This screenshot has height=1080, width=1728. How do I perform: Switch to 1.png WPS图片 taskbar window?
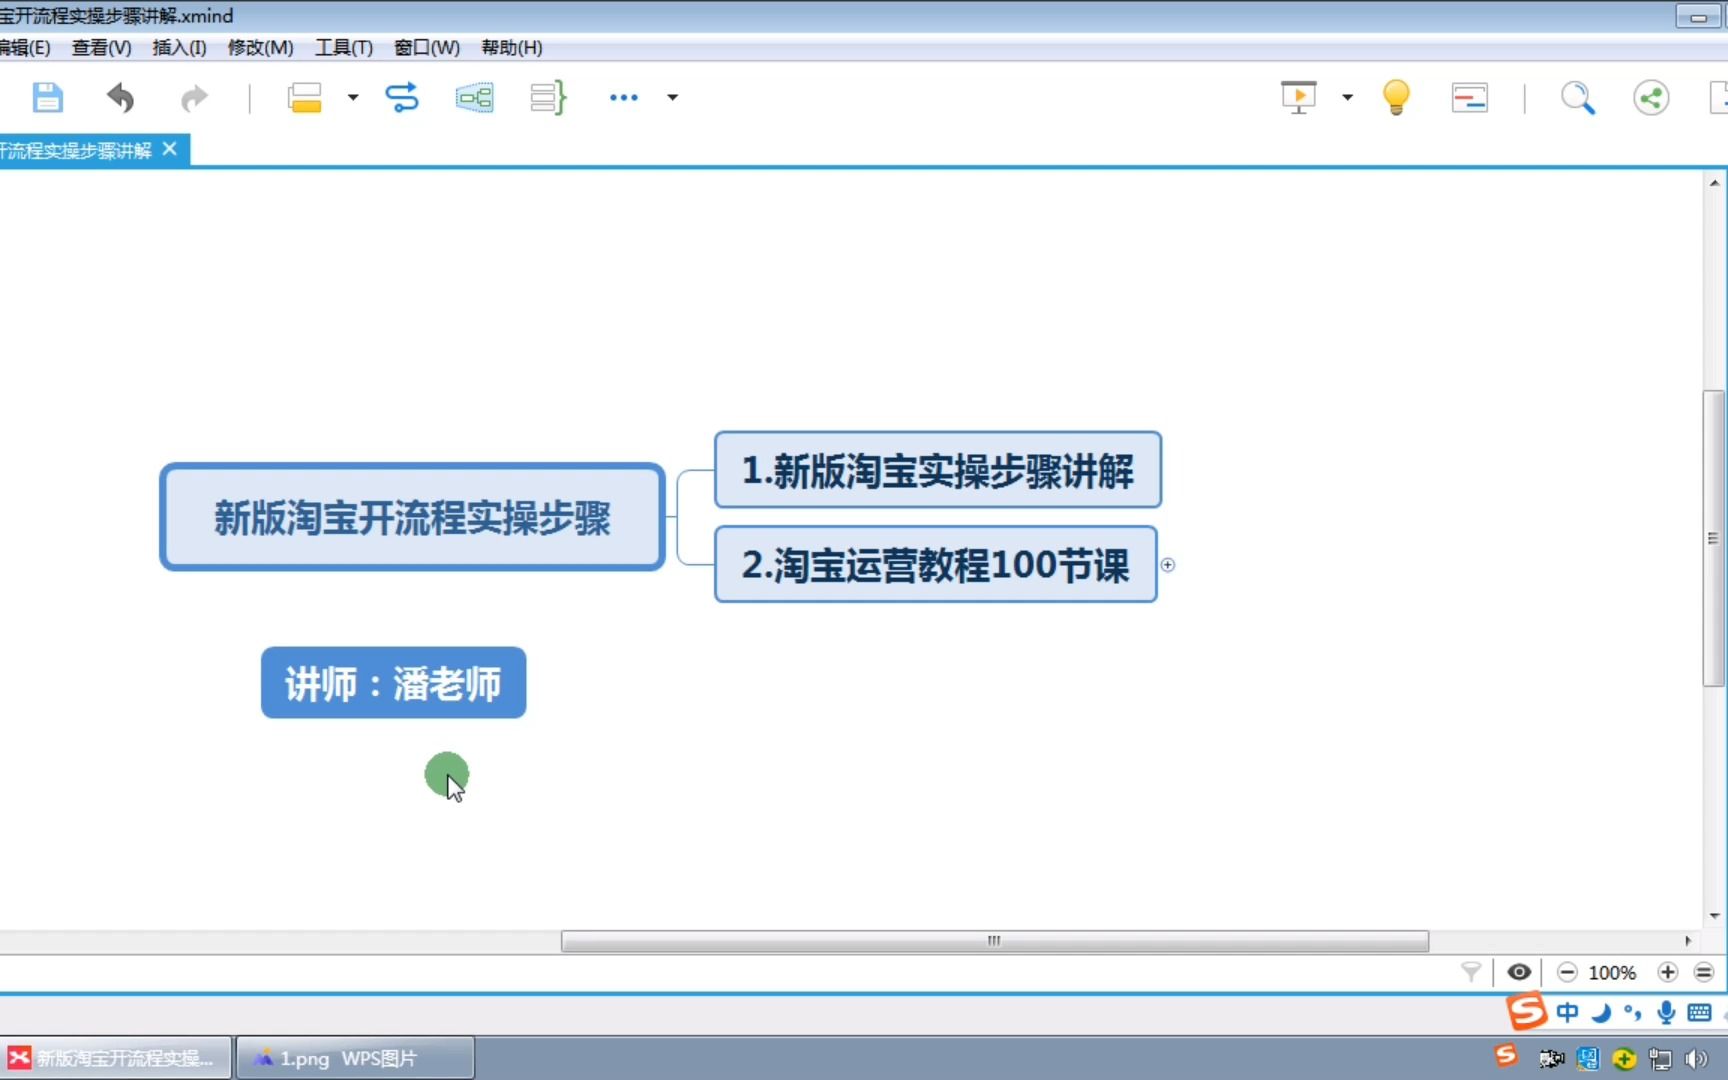click(x=355, y=1058)
